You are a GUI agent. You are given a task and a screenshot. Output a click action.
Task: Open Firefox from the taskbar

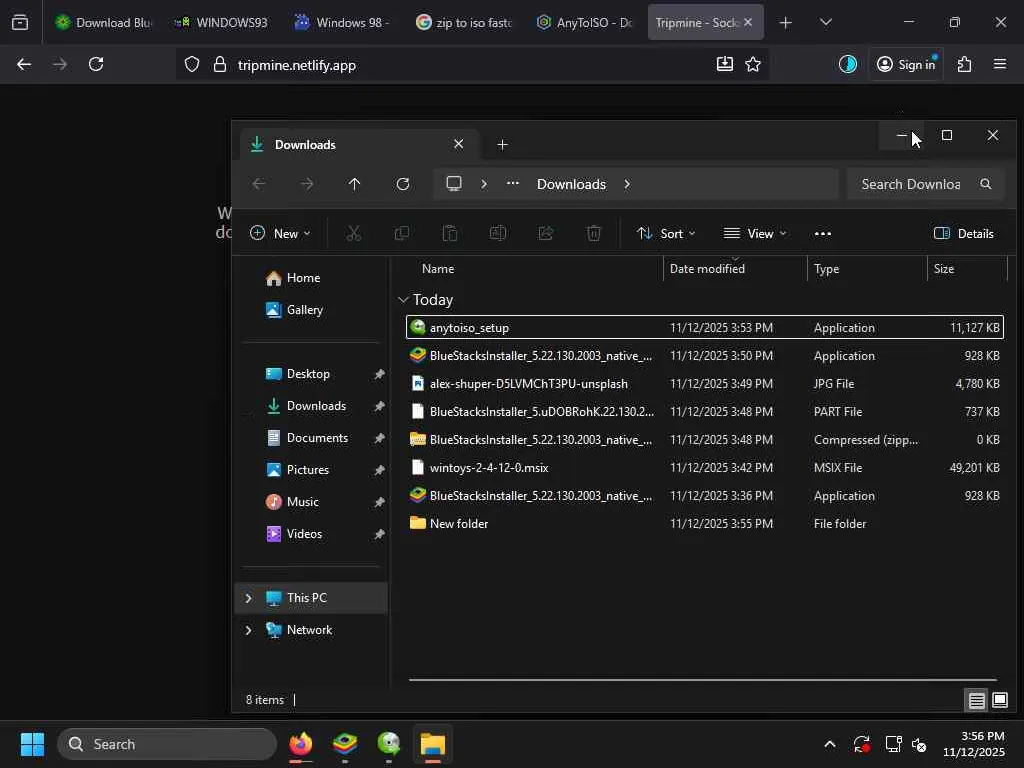[301, 744]
